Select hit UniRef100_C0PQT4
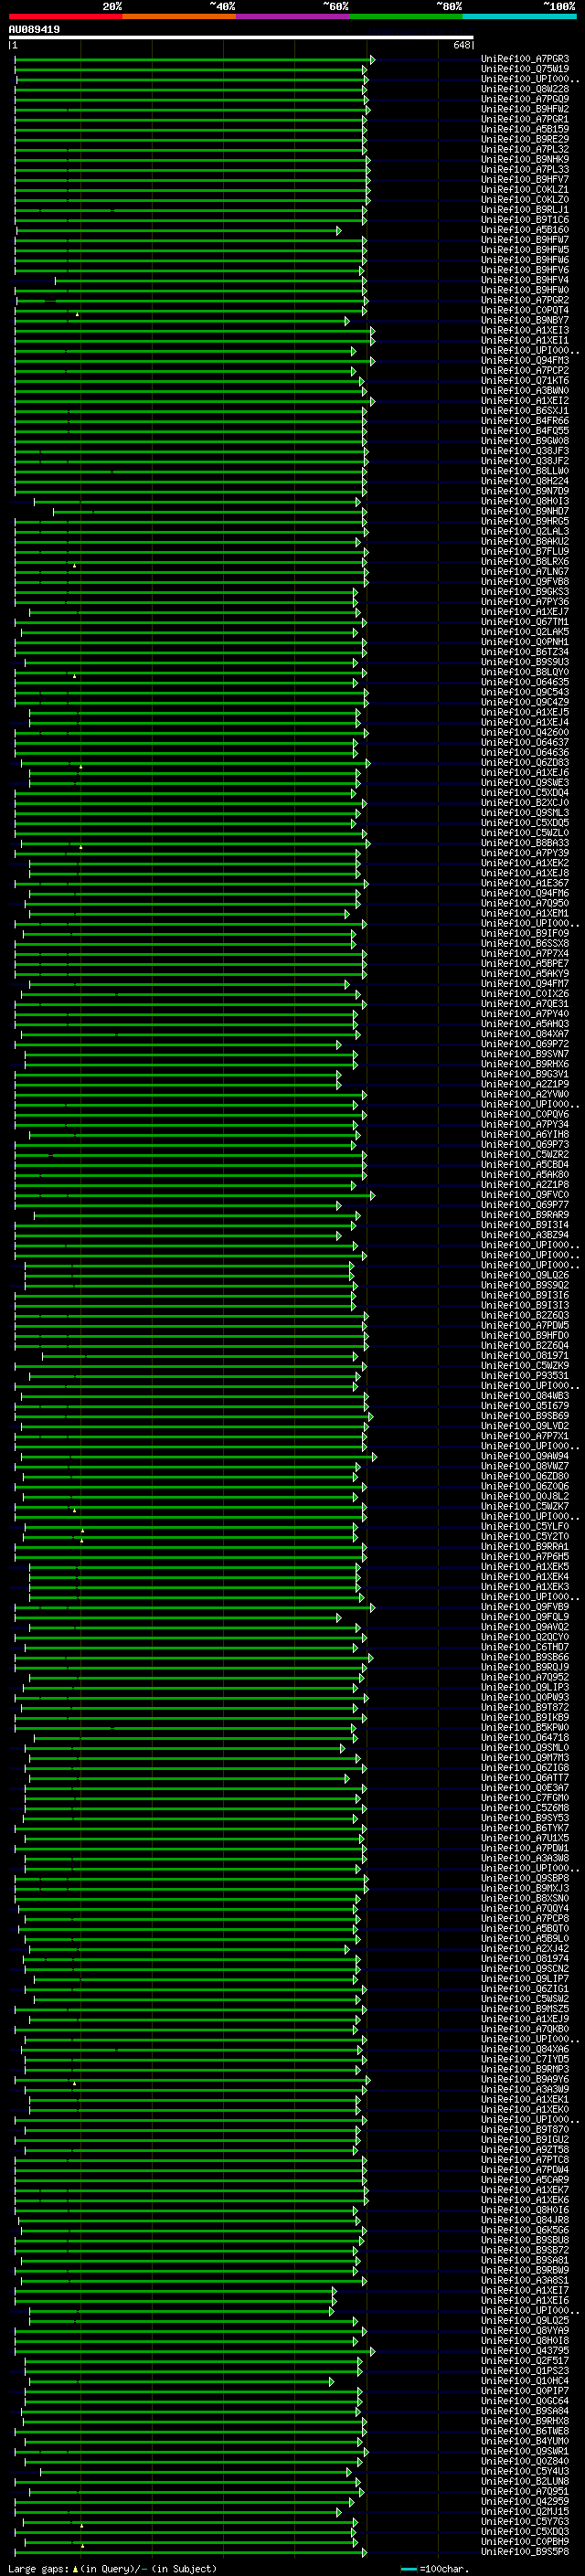Viewport: 585px width, 2576px height. tap(525, 310)
